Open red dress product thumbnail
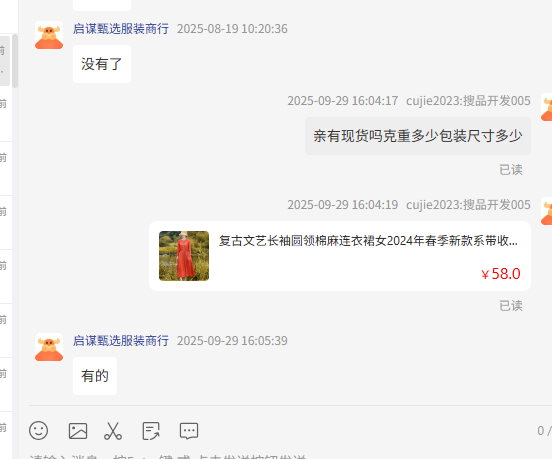Image resolution: width=552 pixels, height=459 pixels. click(184, 256)
